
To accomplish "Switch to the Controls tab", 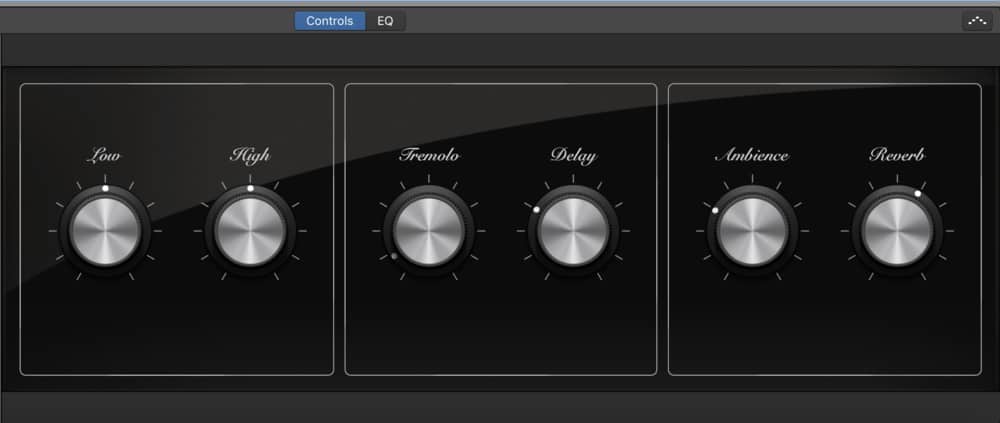I will (330, 21).
